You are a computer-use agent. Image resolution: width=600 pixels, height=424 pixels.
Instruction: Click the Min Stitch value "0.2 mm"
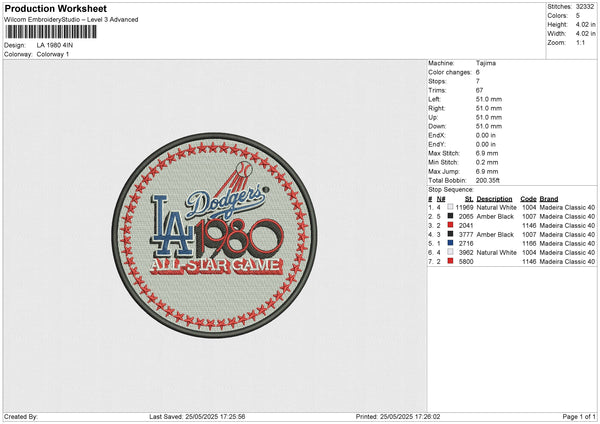coord(487,162)
